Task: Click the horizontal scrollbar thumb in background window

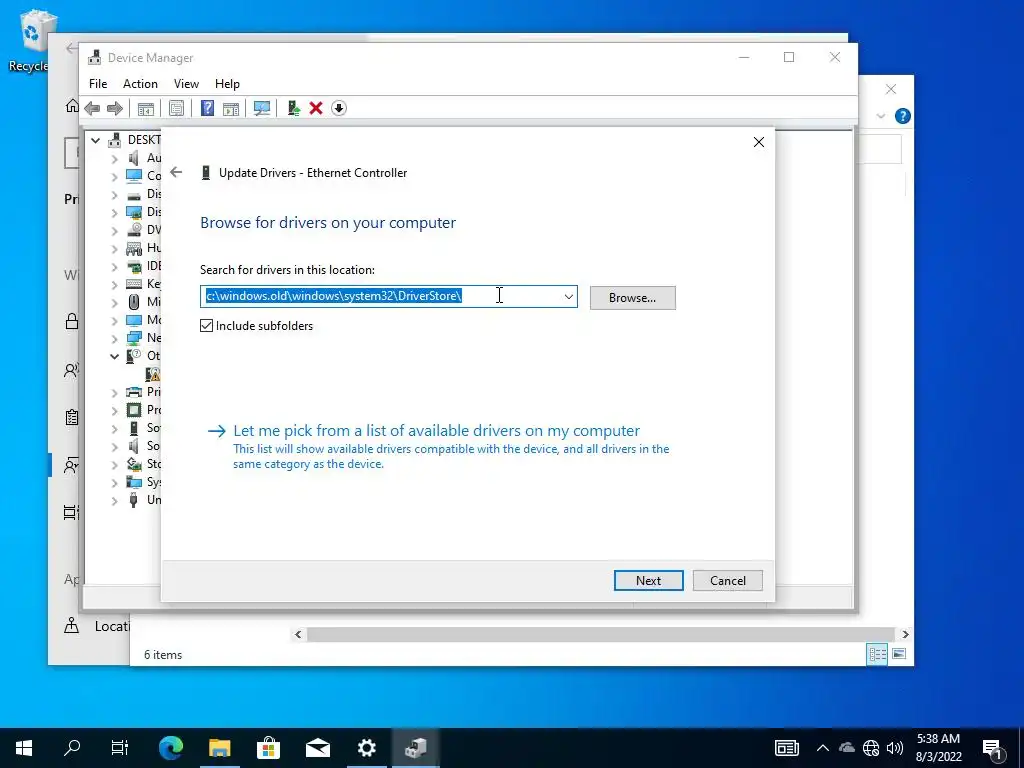Action: click(600, 634)
